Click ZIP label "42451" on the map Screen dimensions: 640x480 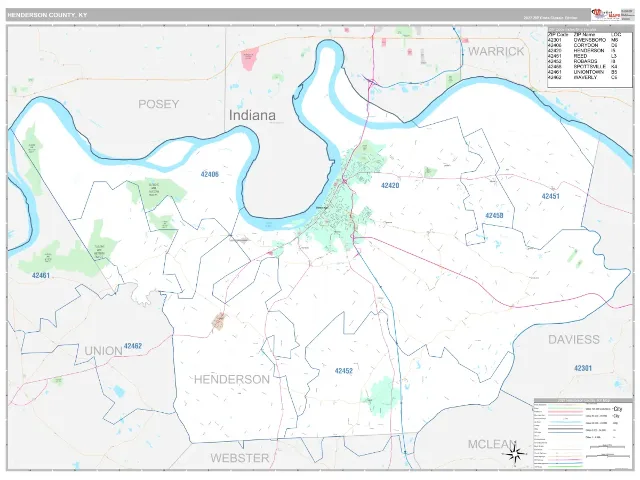tap(550, 196)
